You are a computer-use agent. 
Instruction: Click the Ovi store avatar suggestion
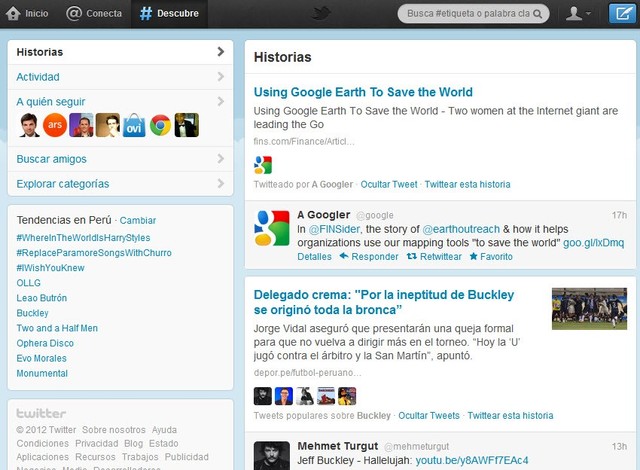134,125
